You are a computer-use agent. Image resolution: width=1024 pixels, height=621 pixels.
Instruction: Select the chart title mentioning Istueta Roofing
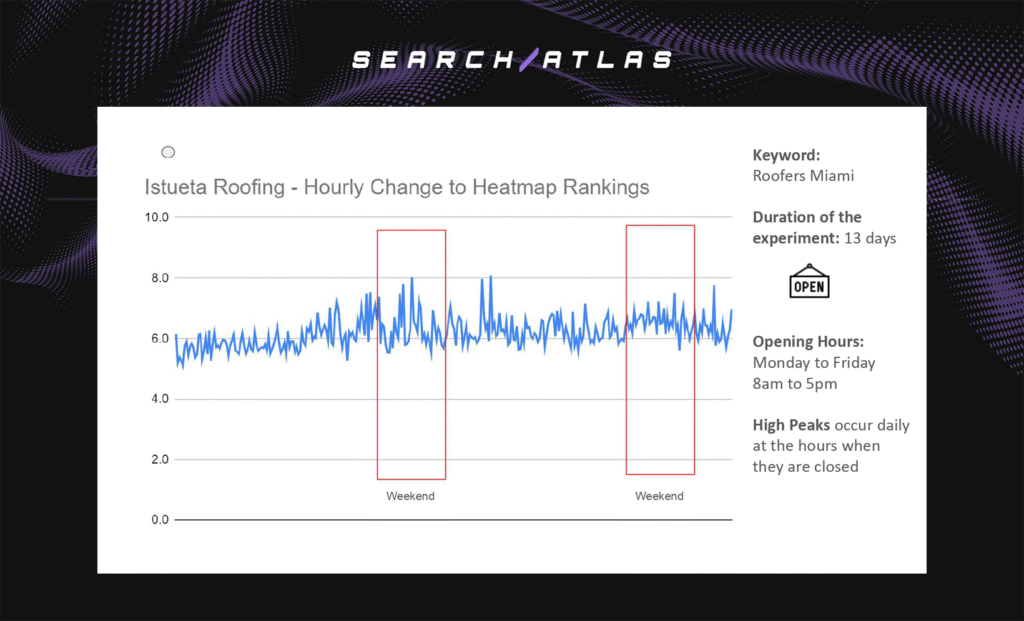(x=396, y=187)
